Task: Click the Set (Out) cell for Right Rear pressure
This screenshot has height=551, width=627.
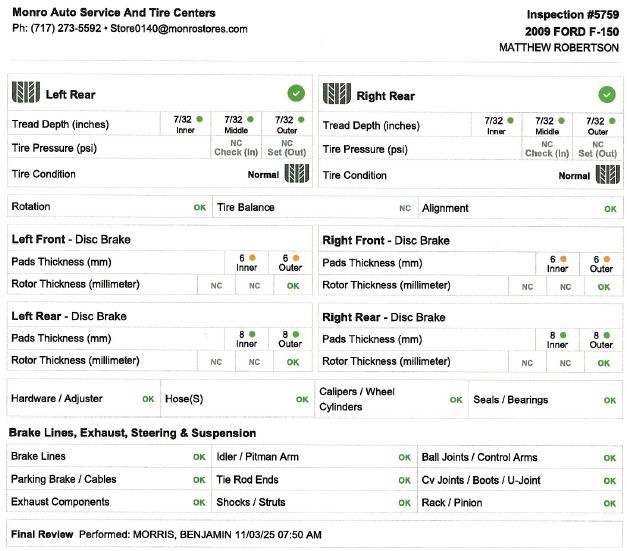Action: tap(597, 149)
